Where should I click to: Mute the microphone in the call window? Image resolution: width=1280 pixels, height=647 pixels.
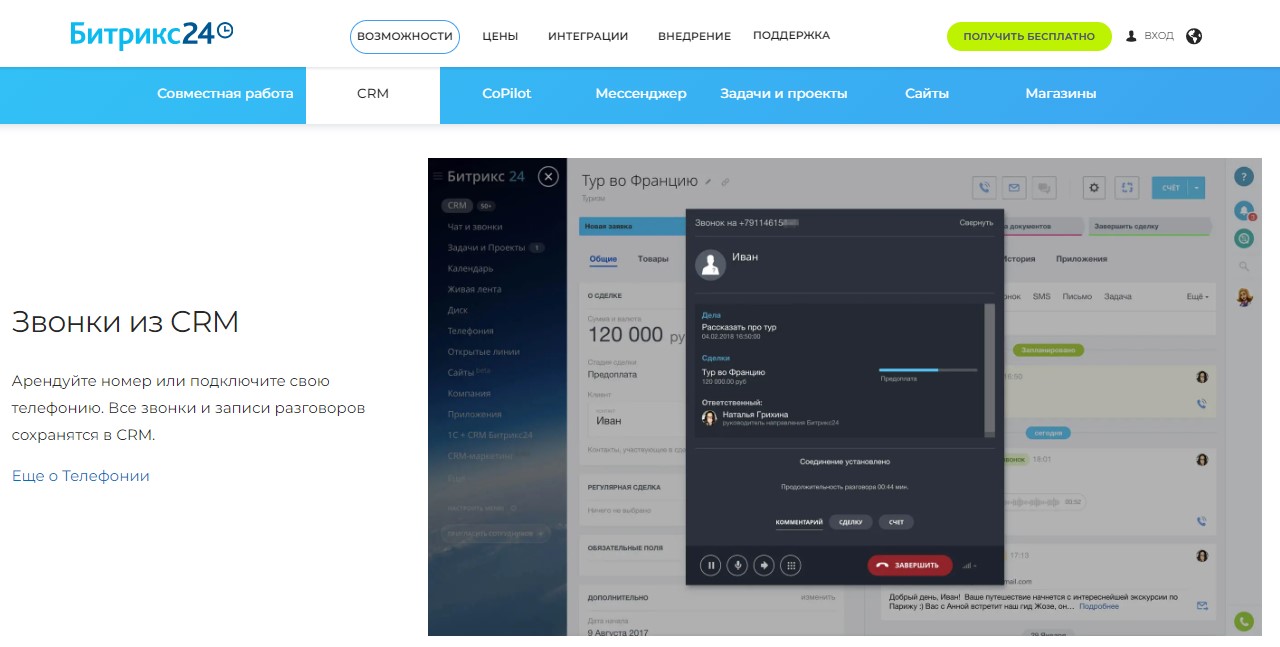pyautogui.click(x=738, y=565)
